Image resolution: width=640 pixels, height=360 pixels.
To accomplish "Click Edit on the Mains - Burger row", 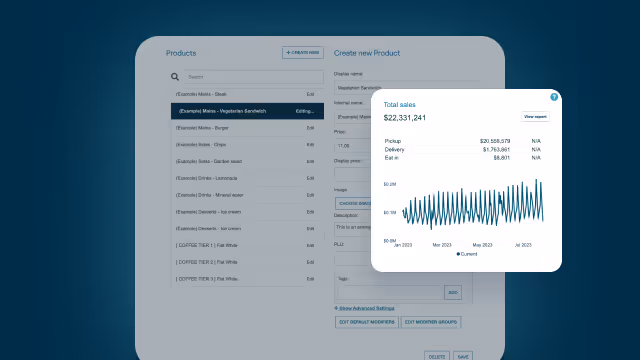I will [x=310, y=128].
